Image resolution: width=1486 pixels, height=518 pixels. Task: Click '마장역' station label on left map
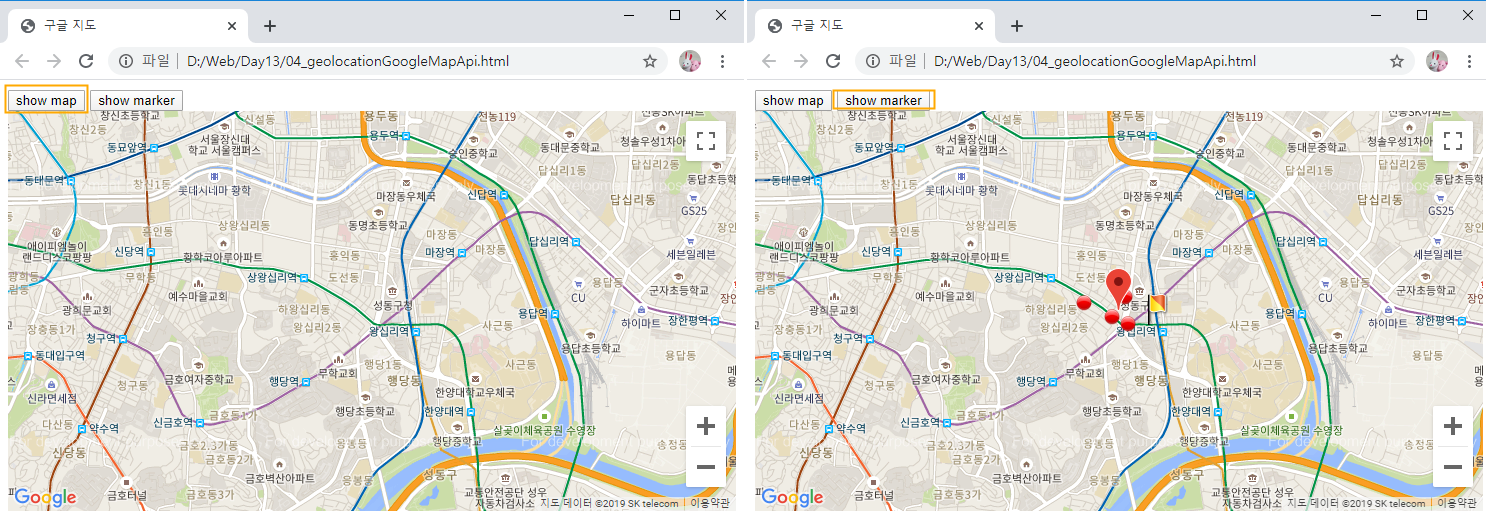pos(440,253)
